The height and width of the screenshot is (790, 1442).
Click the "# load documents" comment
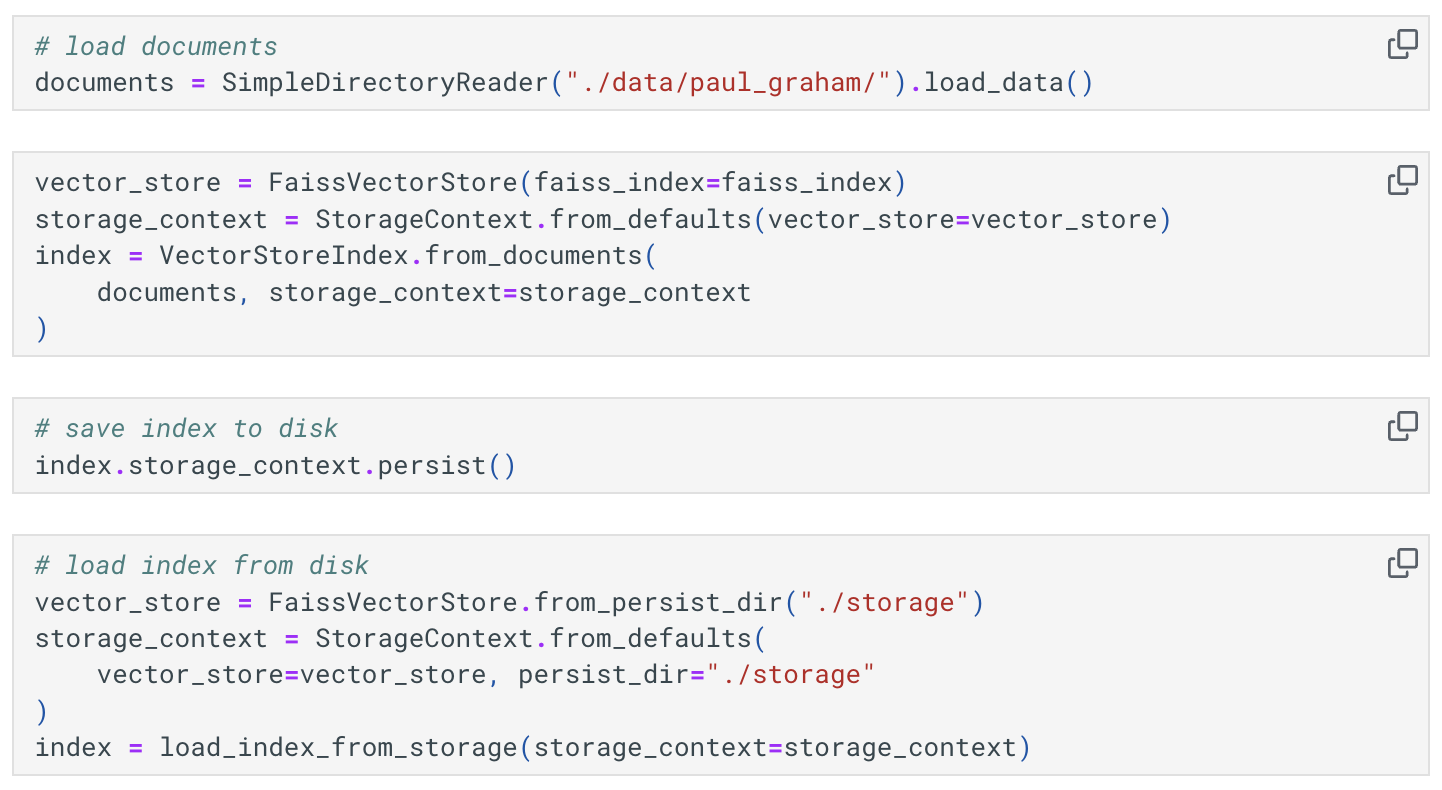[156, 46]
